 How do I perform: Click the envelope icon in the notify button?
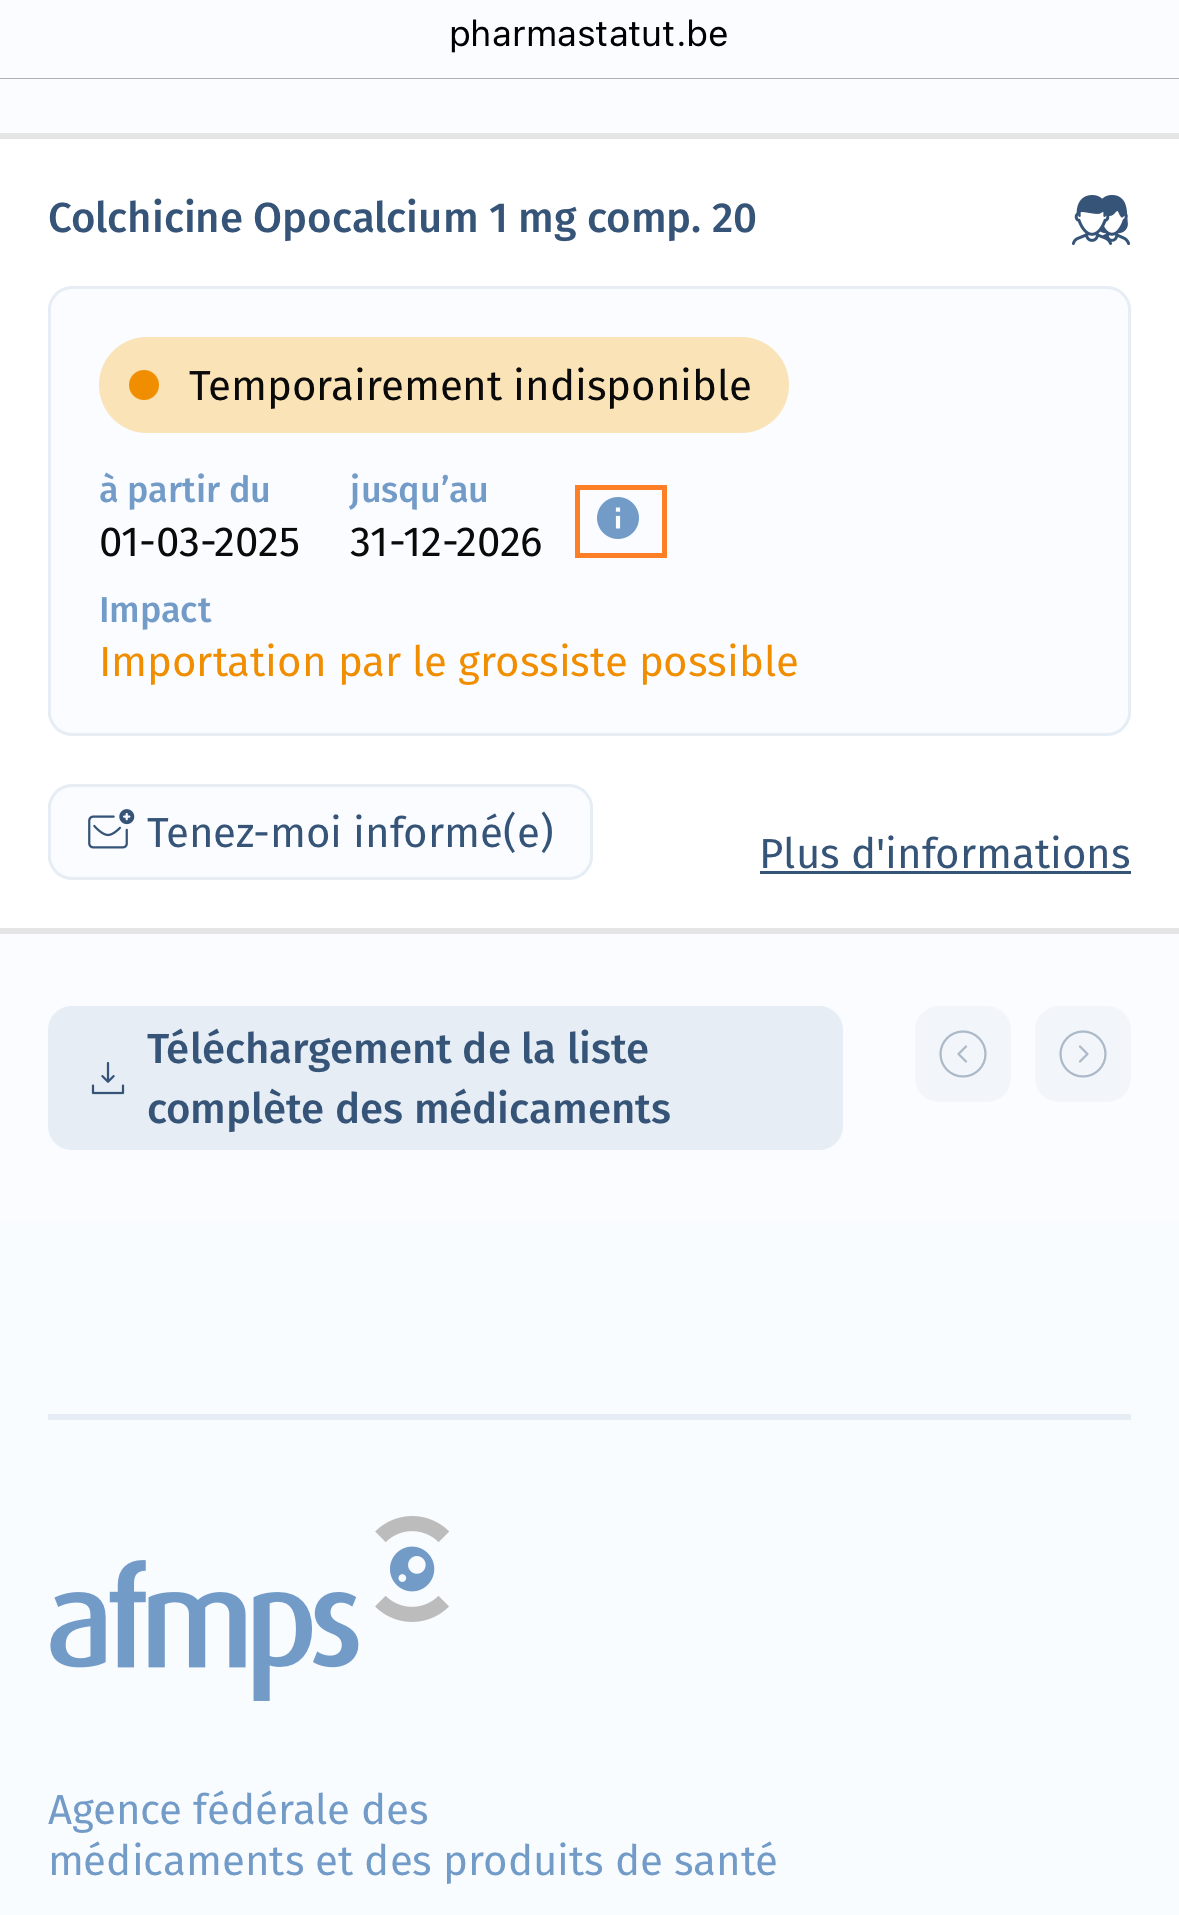pyautogui.click(x=110, y=831)
